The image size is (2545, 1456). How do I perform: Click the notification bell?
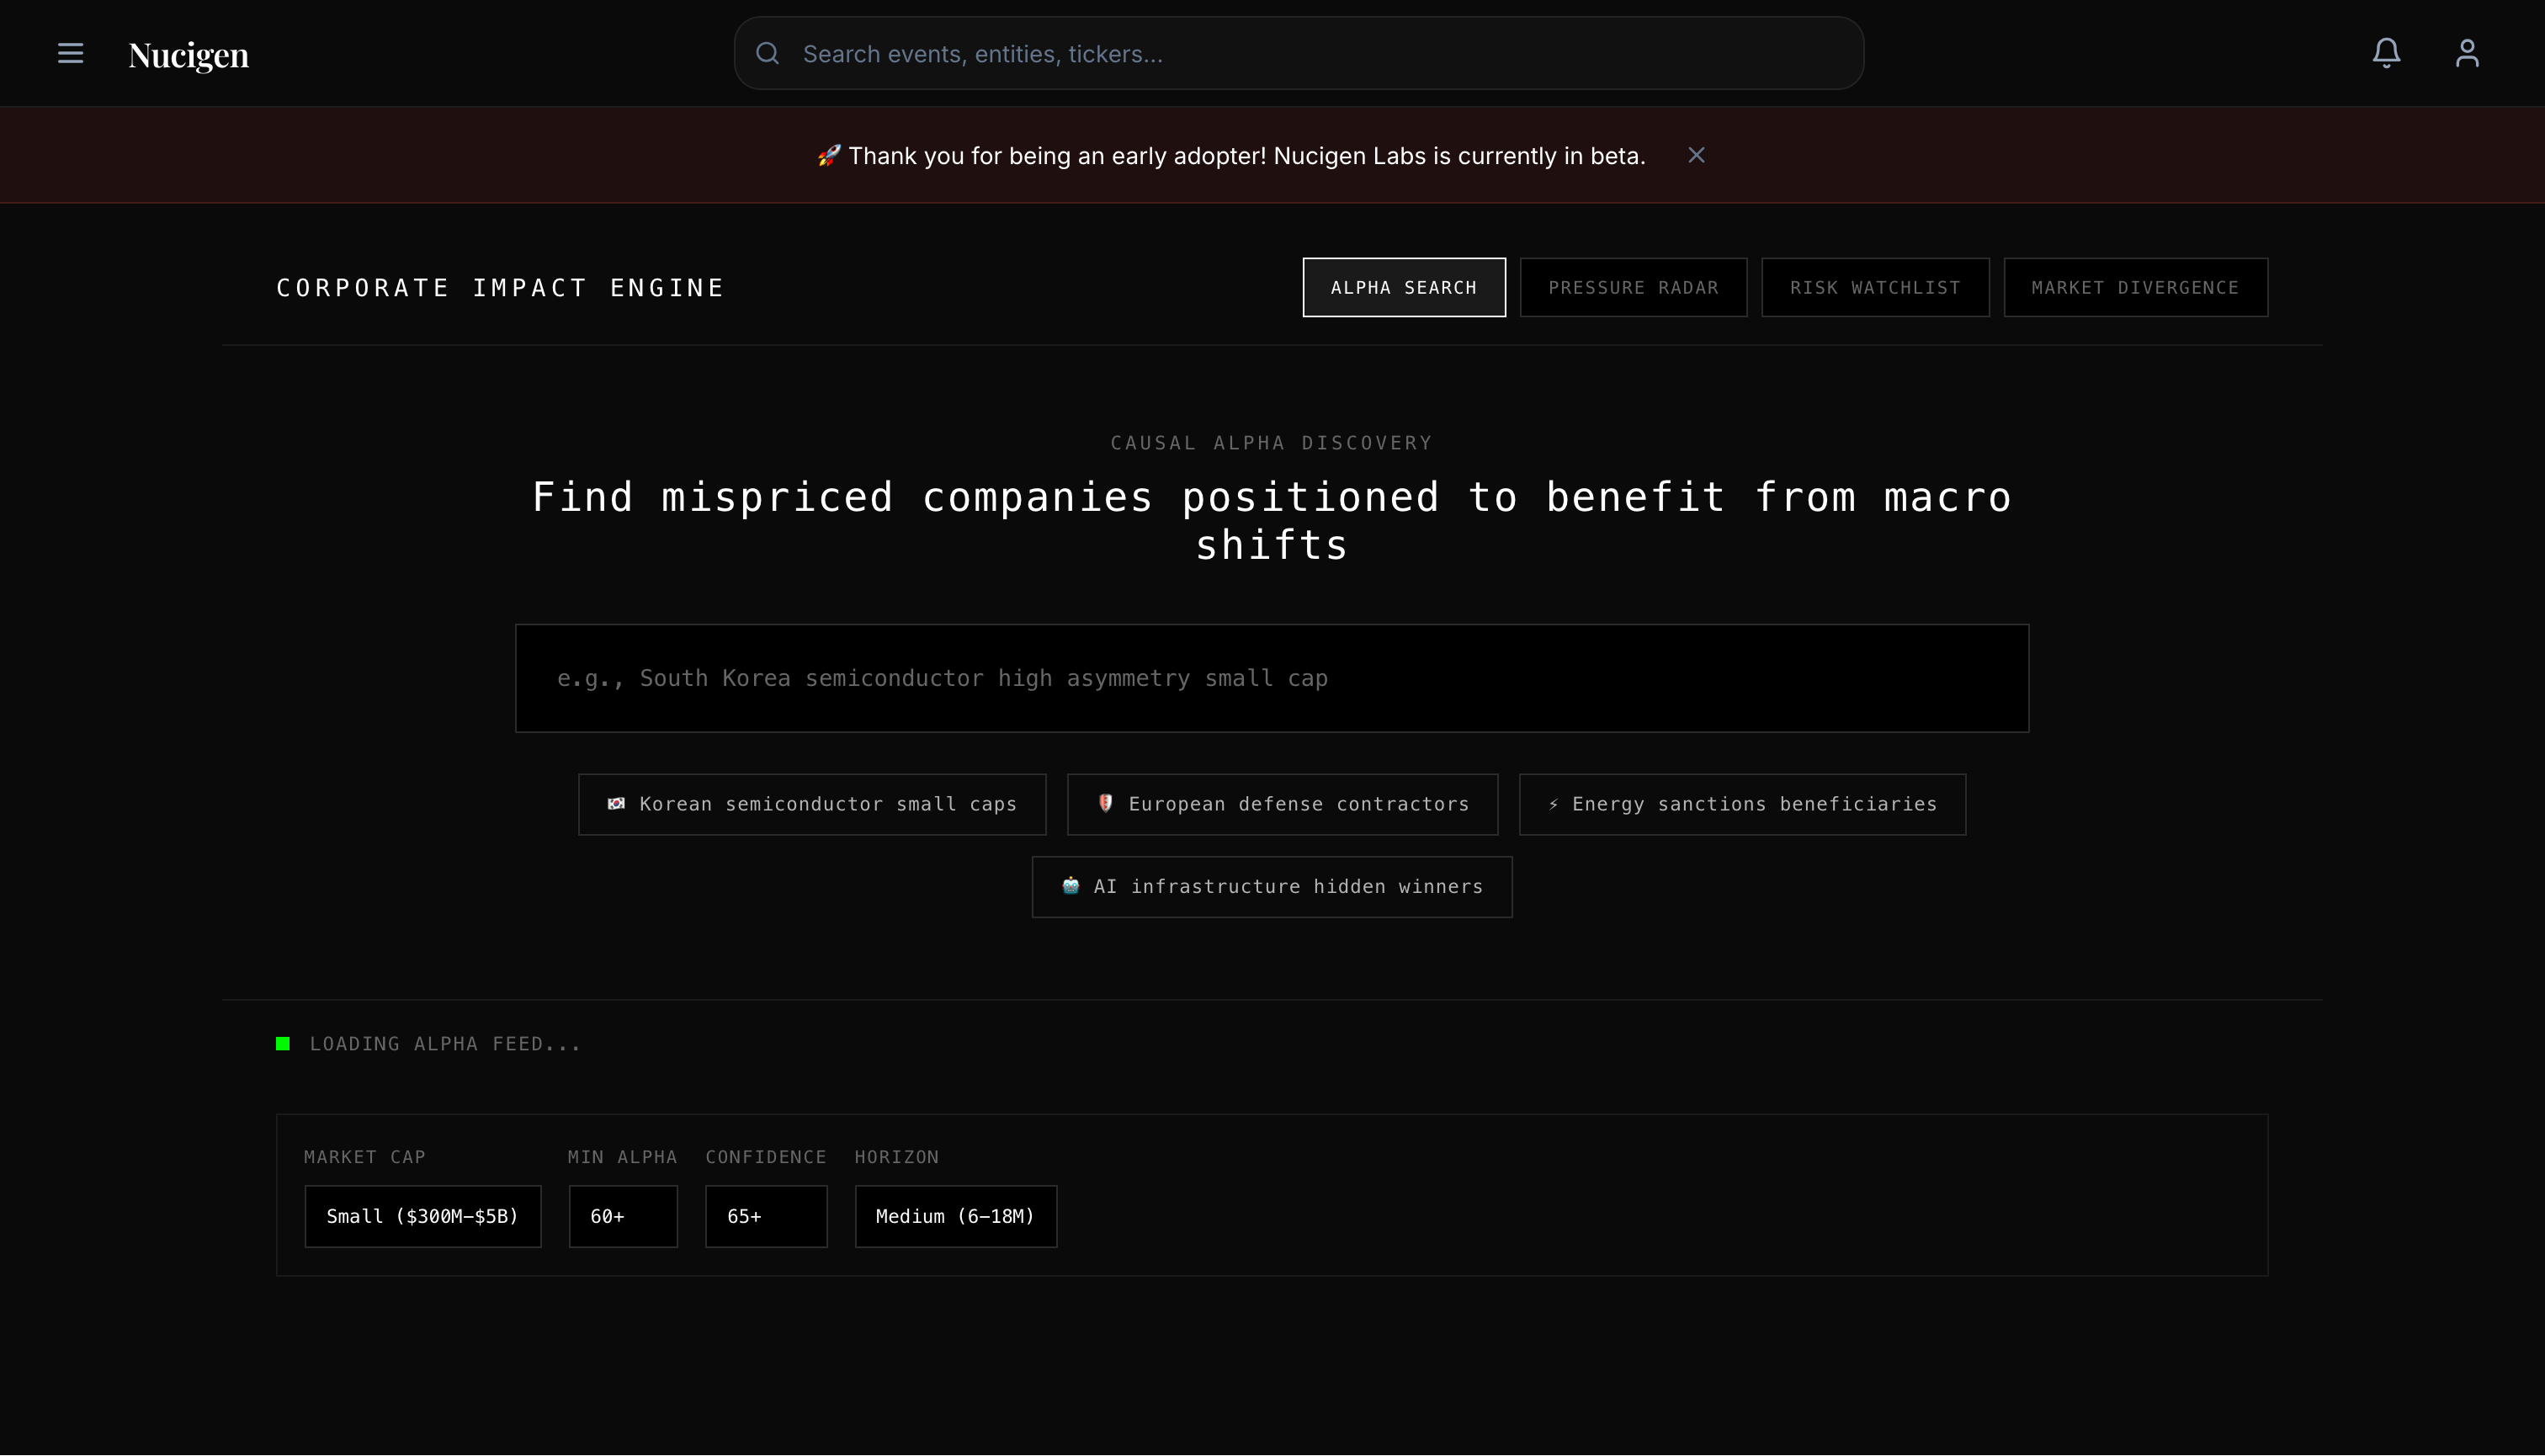click(x=2386, y=53)
